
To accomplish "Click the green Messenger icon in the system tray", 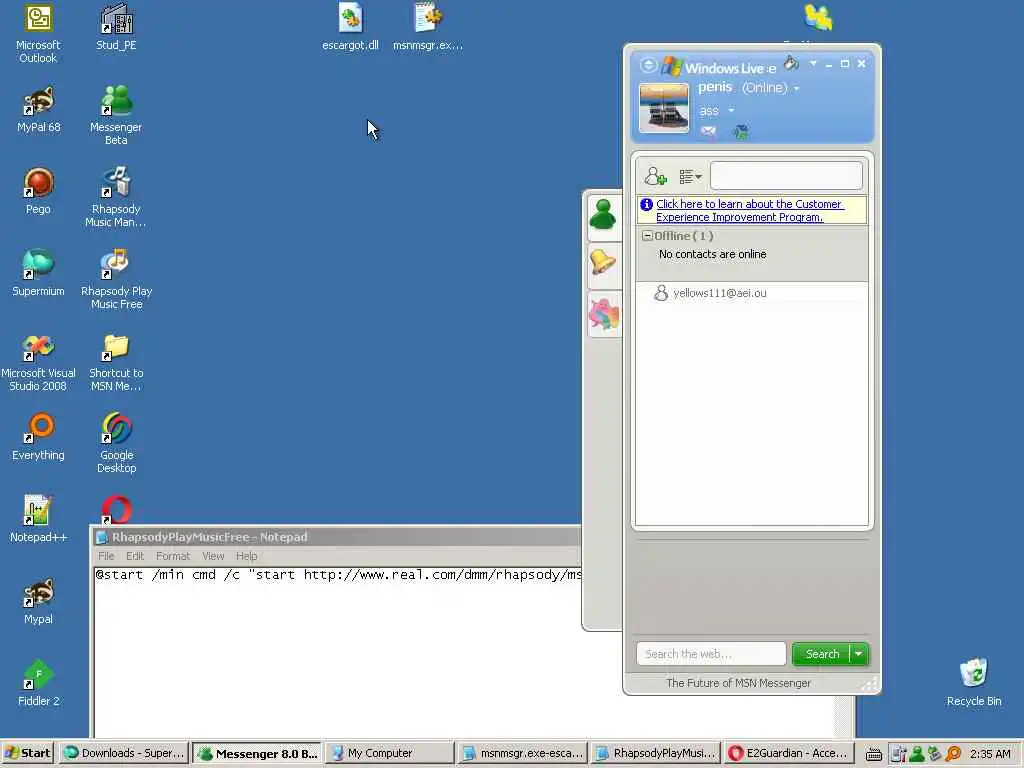I will click(x=917, y=754).
